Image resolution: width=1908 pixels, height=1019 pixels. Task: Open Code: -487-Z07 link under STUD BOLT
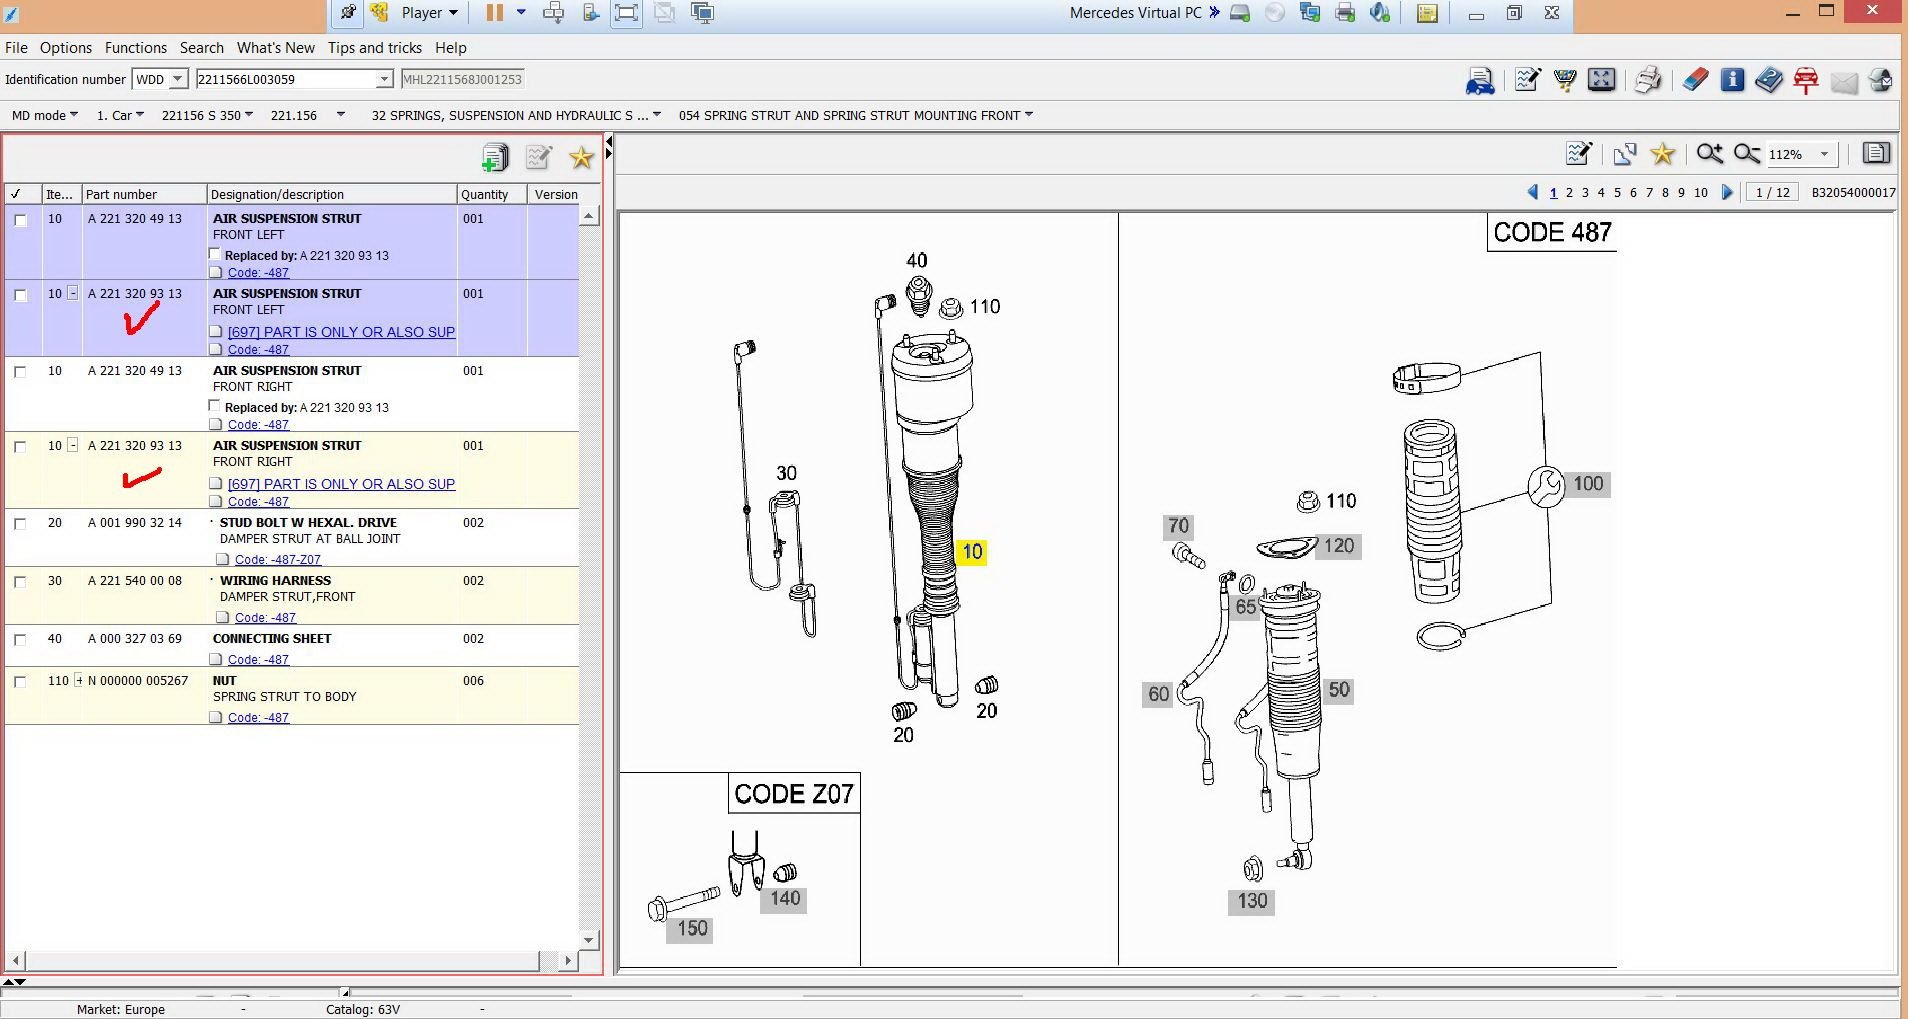[278, 560]
